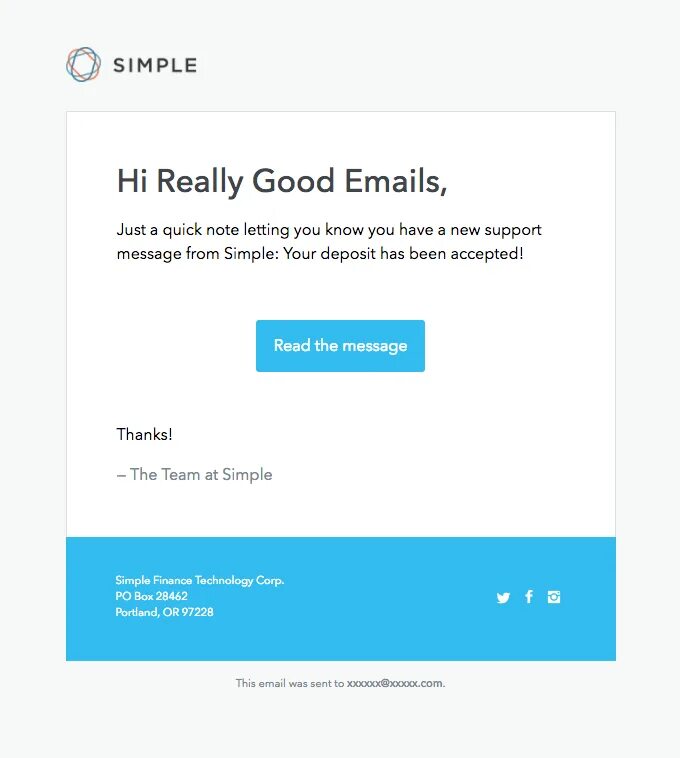Click "Simple Finance Technology Corp." footer line

(x=199, y=580)
